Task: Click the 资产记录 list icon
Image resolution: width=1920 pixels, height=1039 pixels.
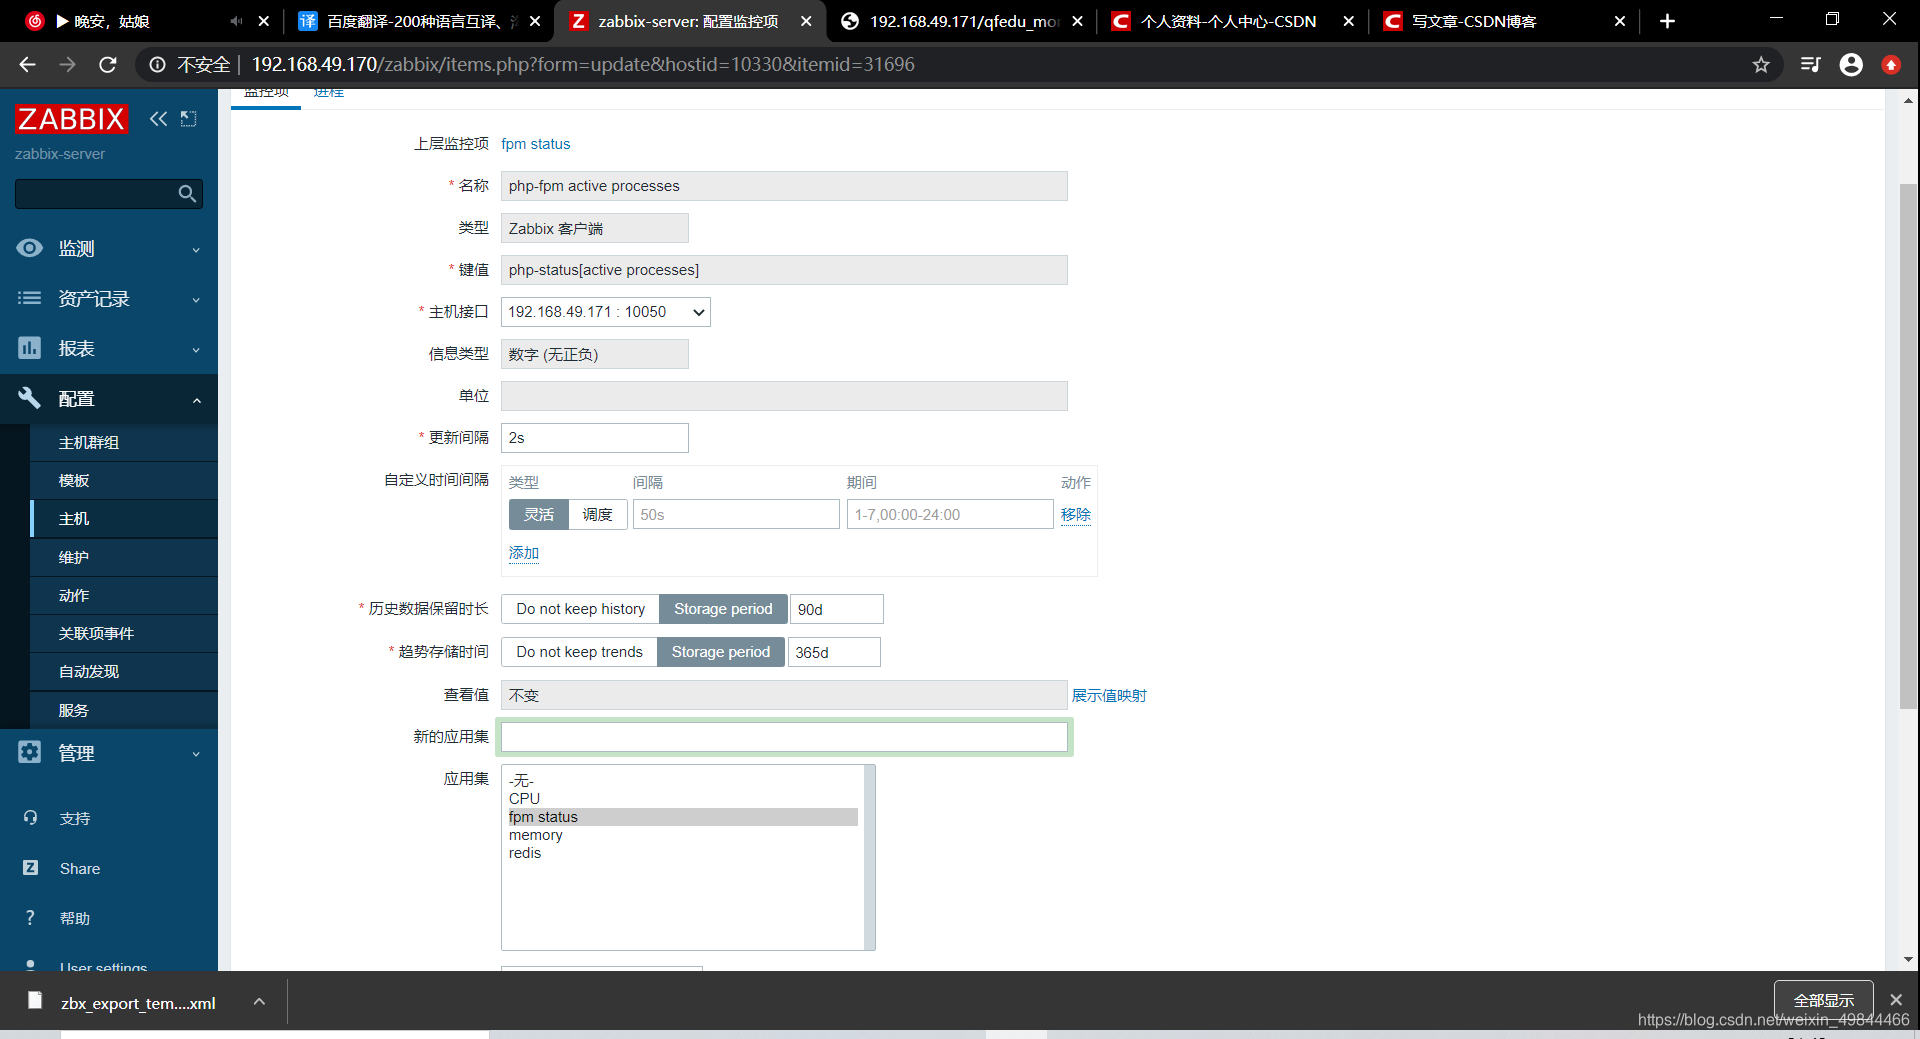Action: [x=30, y=298]
